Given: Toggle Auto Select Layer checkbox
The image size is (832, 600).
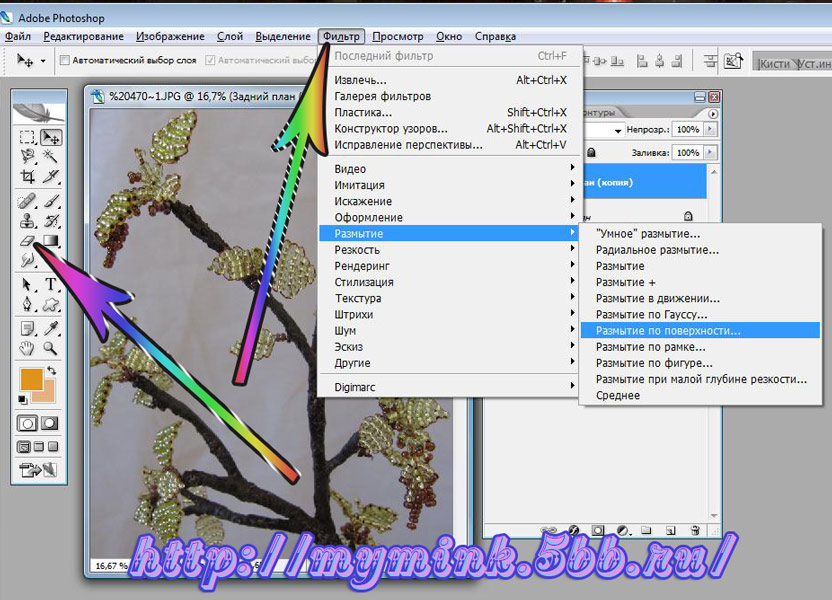Looking at the screenshot, I should 64,60.
